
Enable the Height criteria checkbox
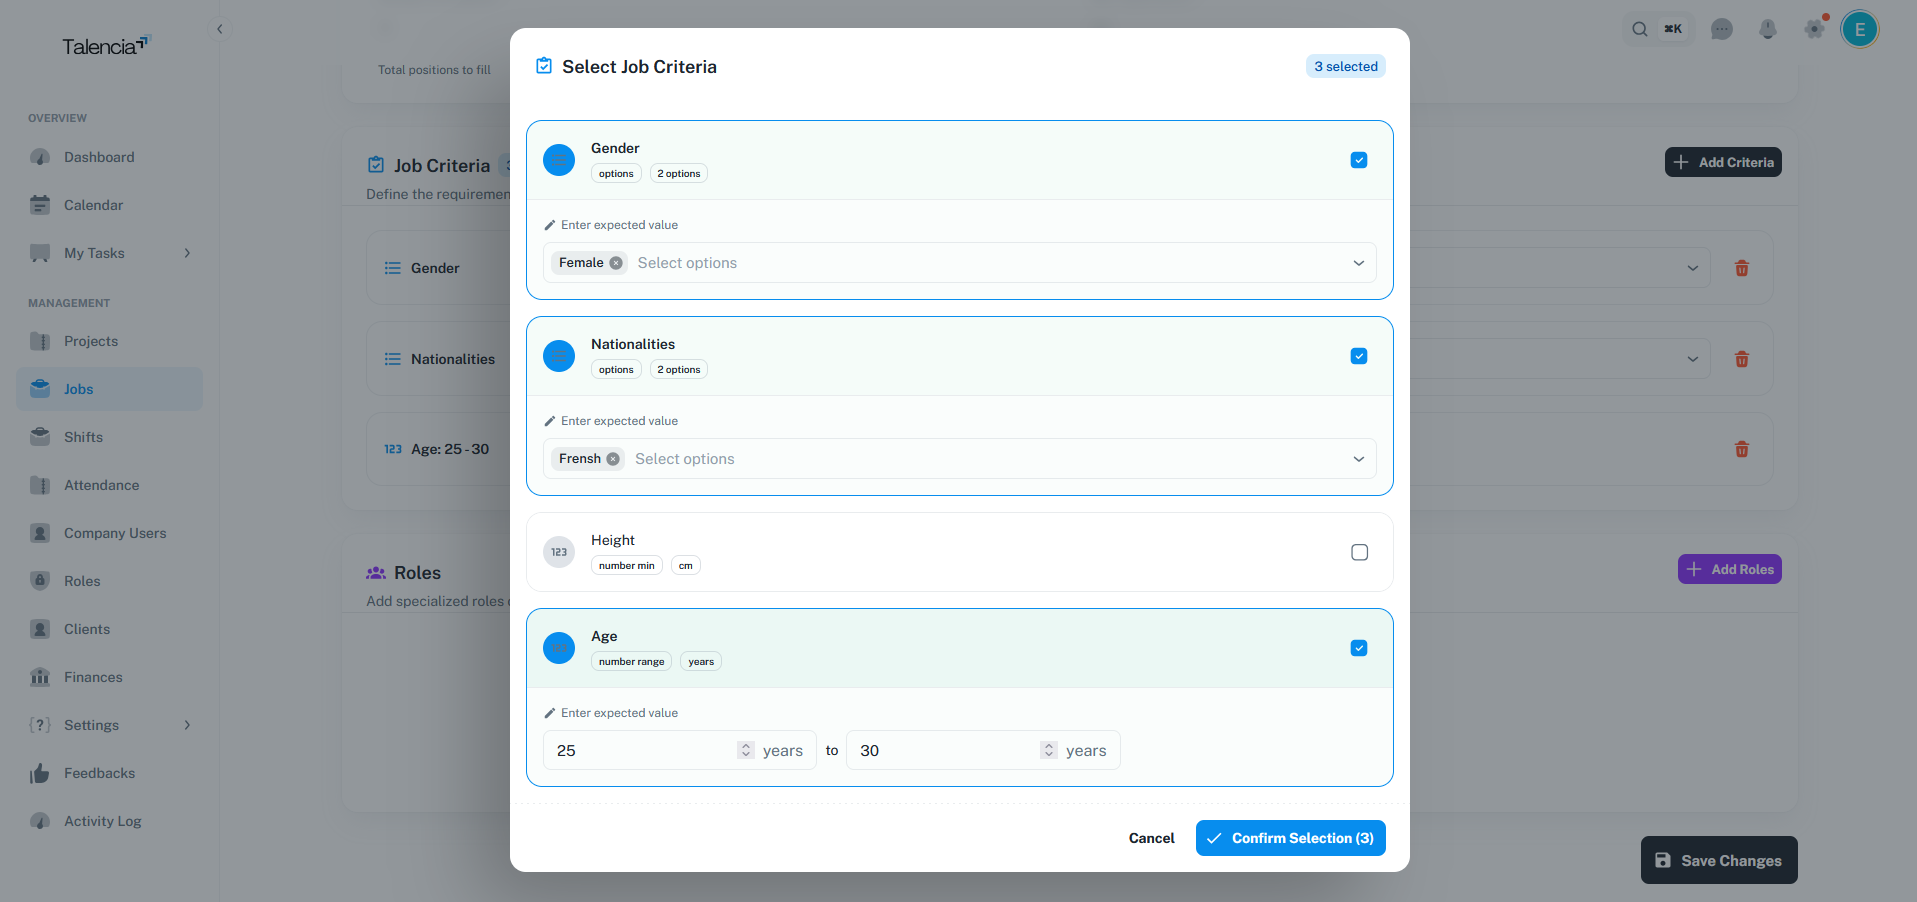tap(1359, 552)
